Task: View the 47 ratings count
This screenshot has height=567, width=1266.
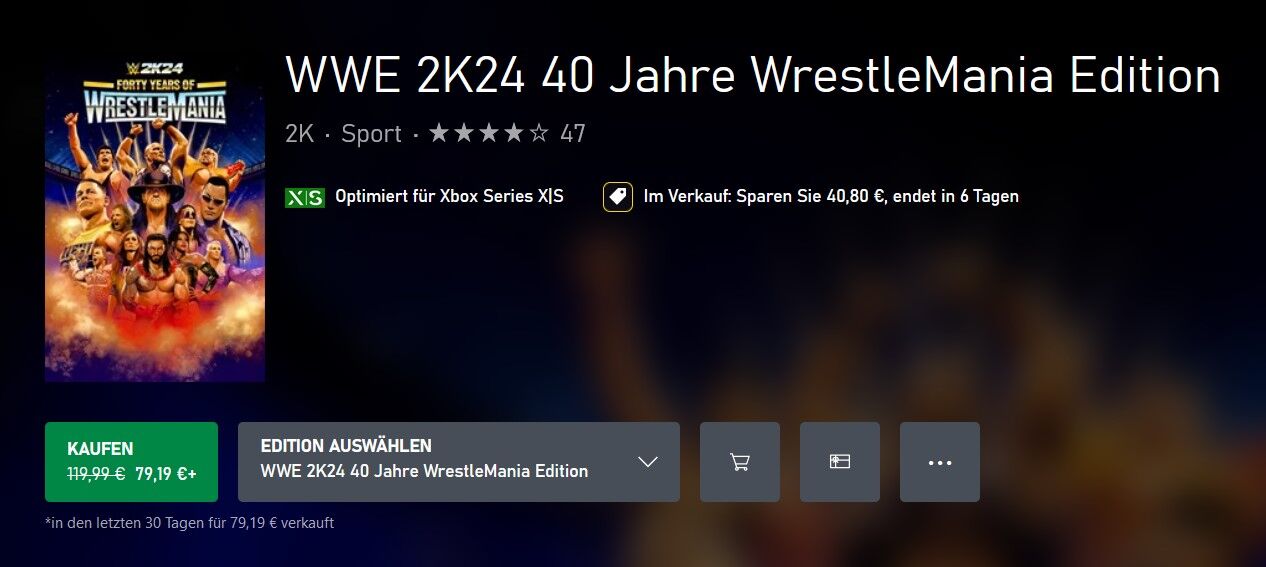Action: click(573, 134)
